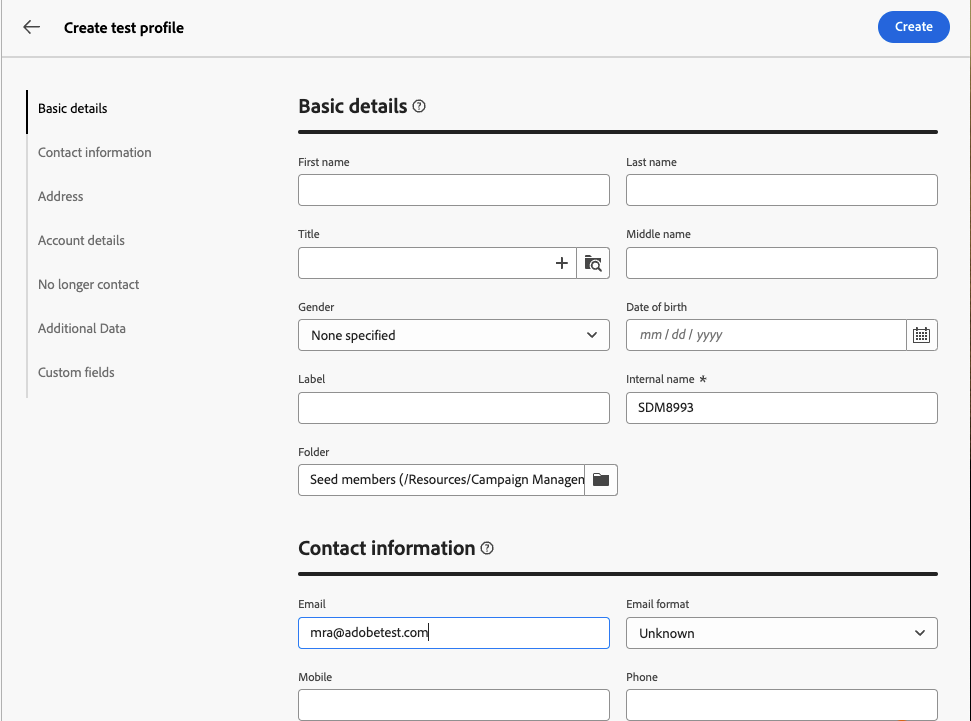
Task: Click the back arrow icon
Action: [x=32, y=28]
